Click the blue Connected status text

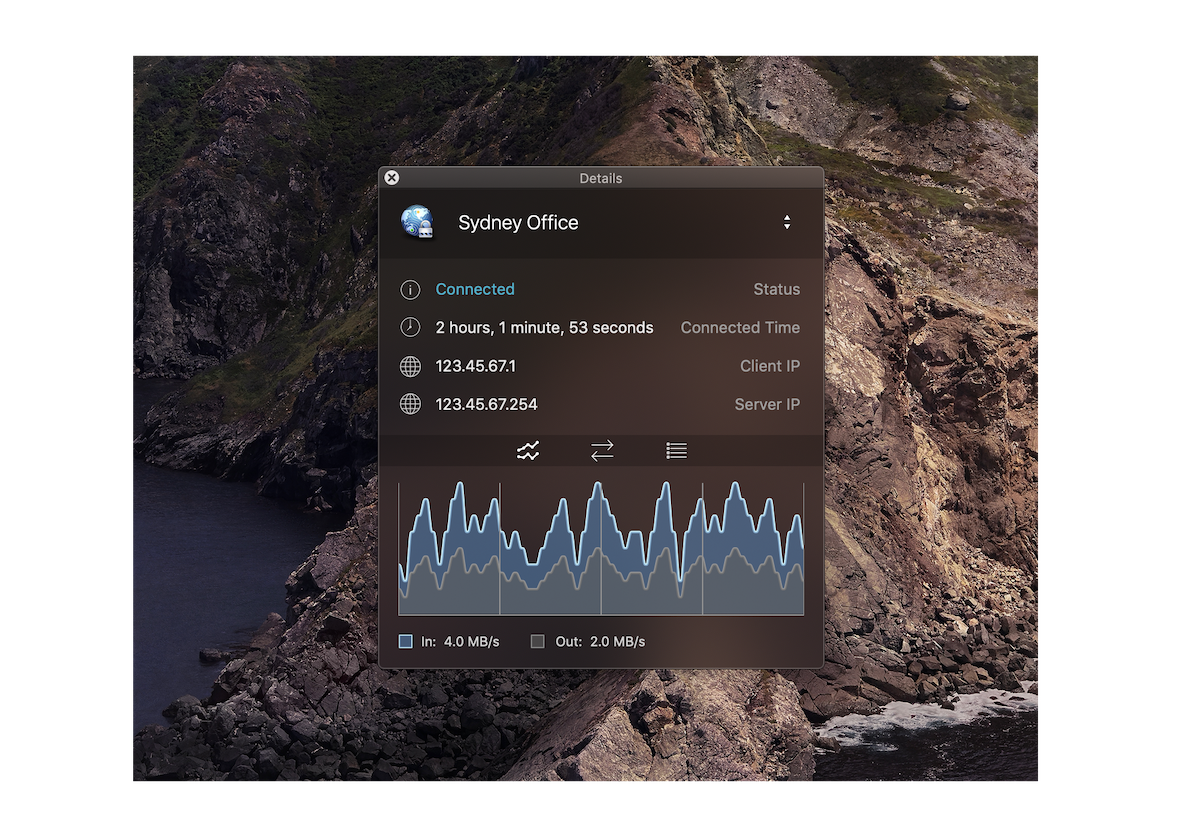[x=475, y=289]
